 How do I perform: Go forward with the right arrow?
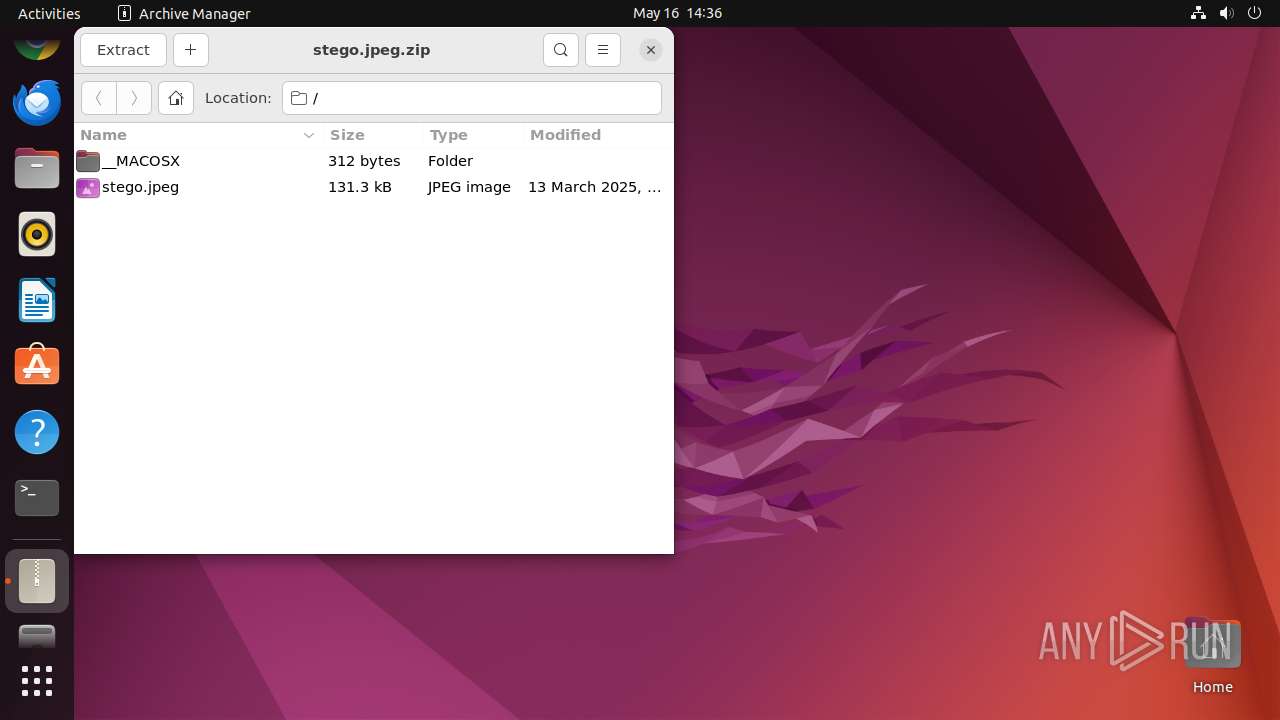[x=134, y=98]
